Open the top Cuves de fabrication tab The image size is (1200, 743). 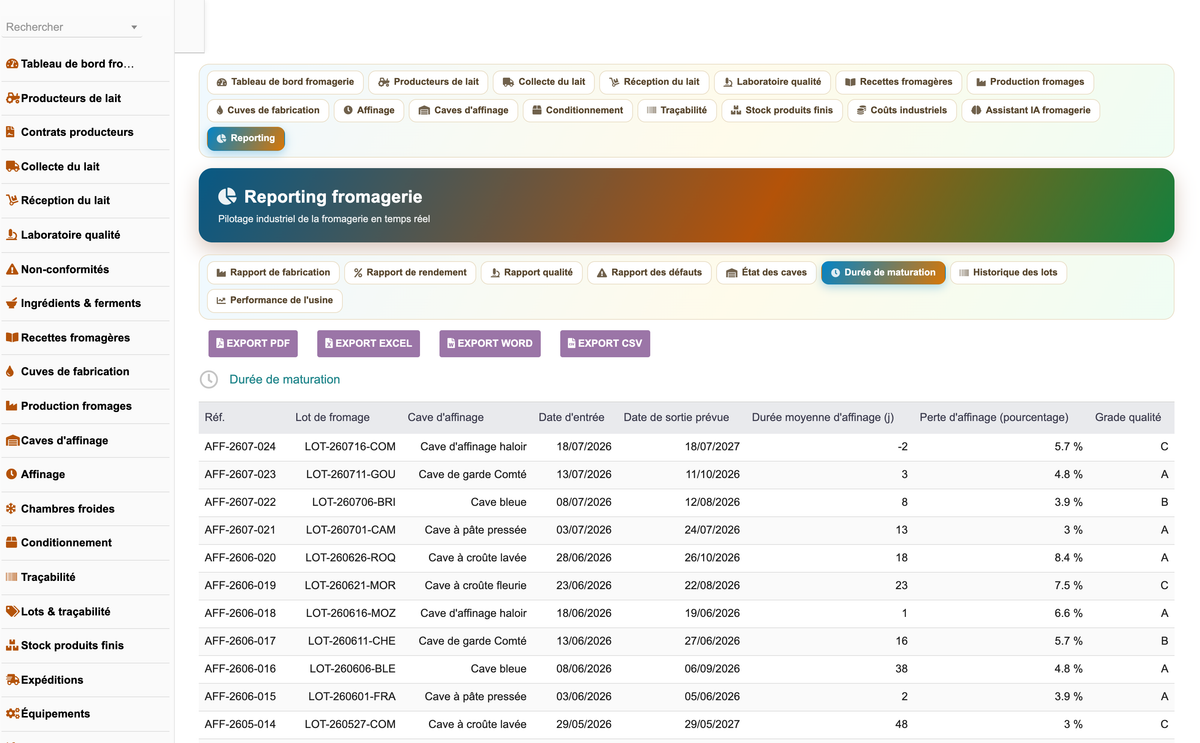[268, 110]
